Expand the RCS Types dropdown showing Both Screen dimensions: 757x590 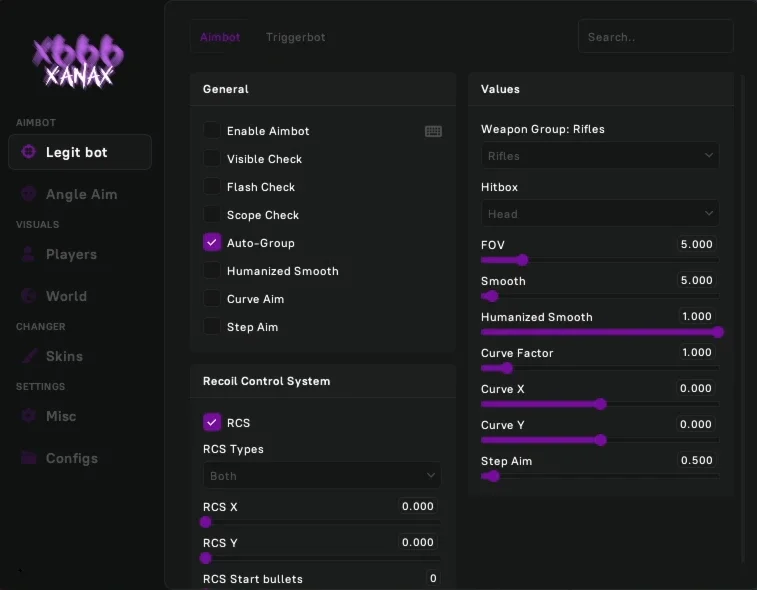coord(322,476)
